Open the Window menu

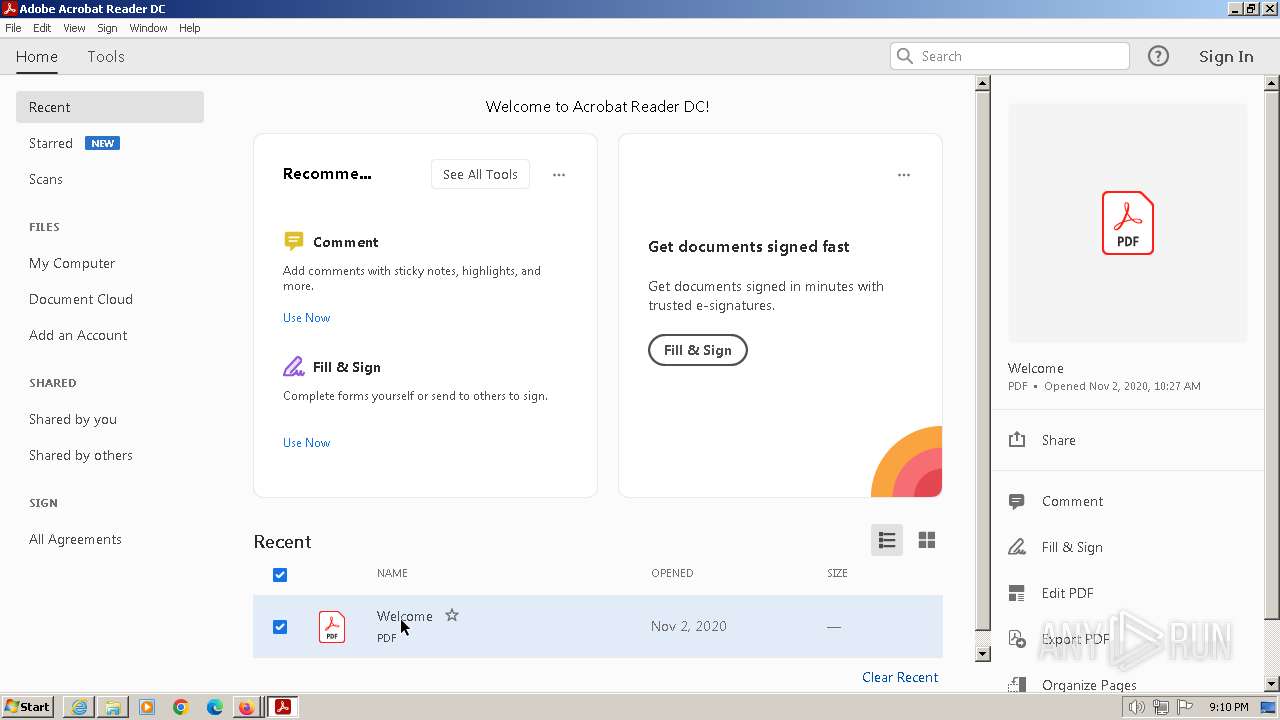point(148,28)
